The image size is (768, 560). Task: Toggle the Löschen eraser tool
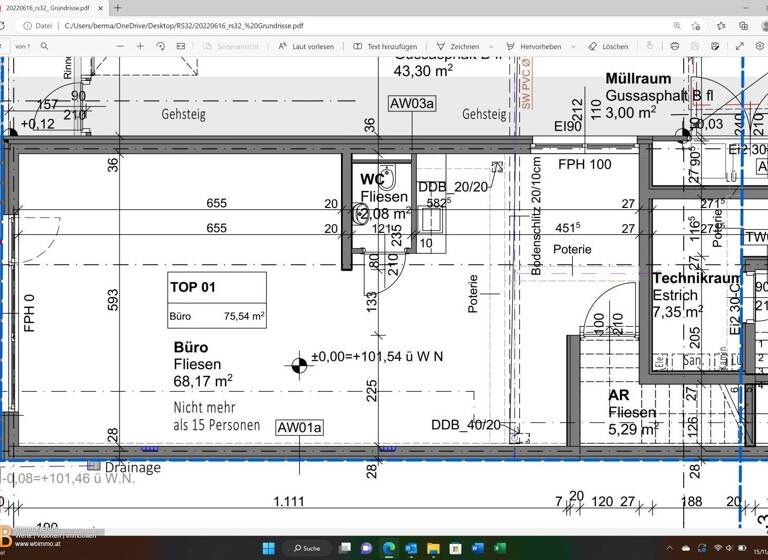608,46
